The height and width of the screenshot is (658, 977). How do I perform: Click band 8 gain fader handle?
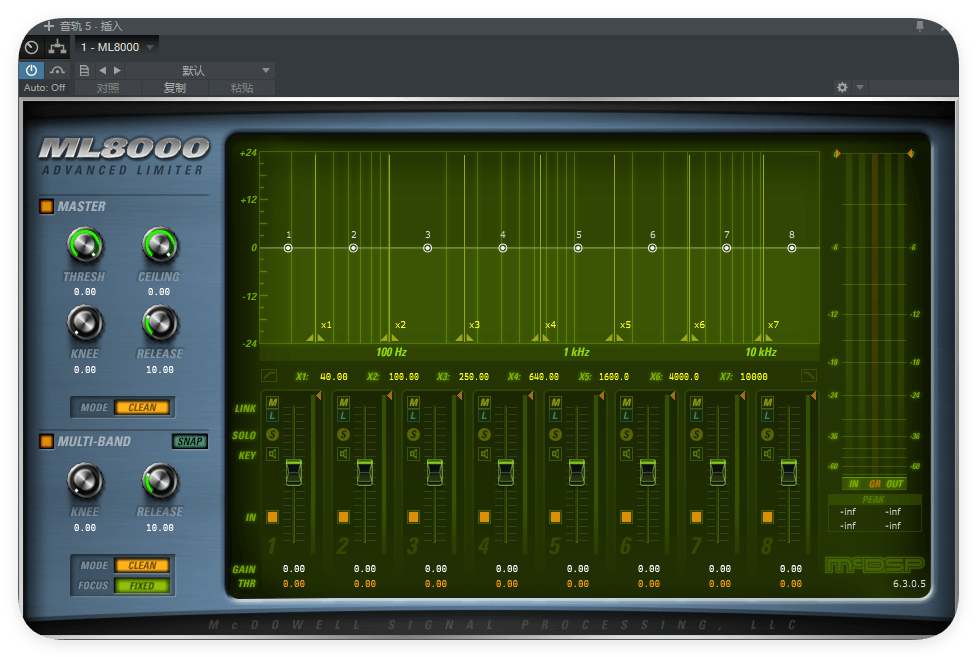pos(789,472)
